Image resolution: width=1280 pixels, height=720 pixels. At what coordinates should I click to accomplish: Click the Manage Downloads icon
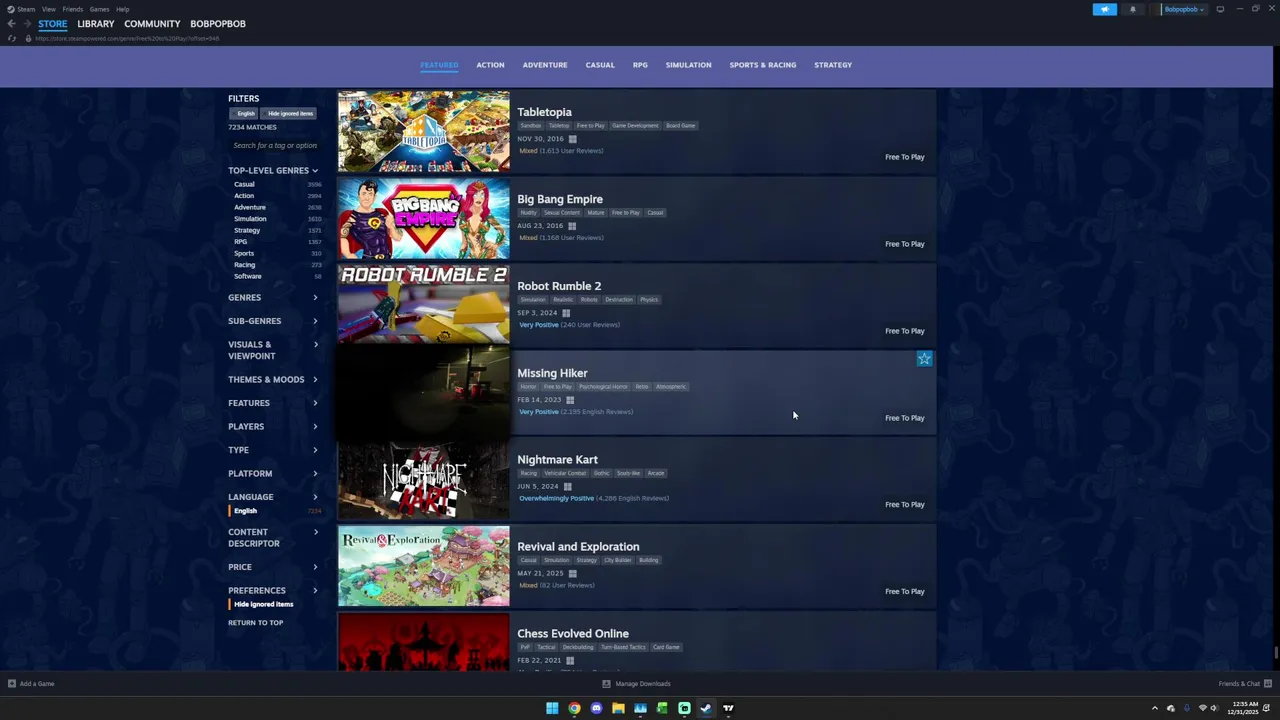pos(606,684)
